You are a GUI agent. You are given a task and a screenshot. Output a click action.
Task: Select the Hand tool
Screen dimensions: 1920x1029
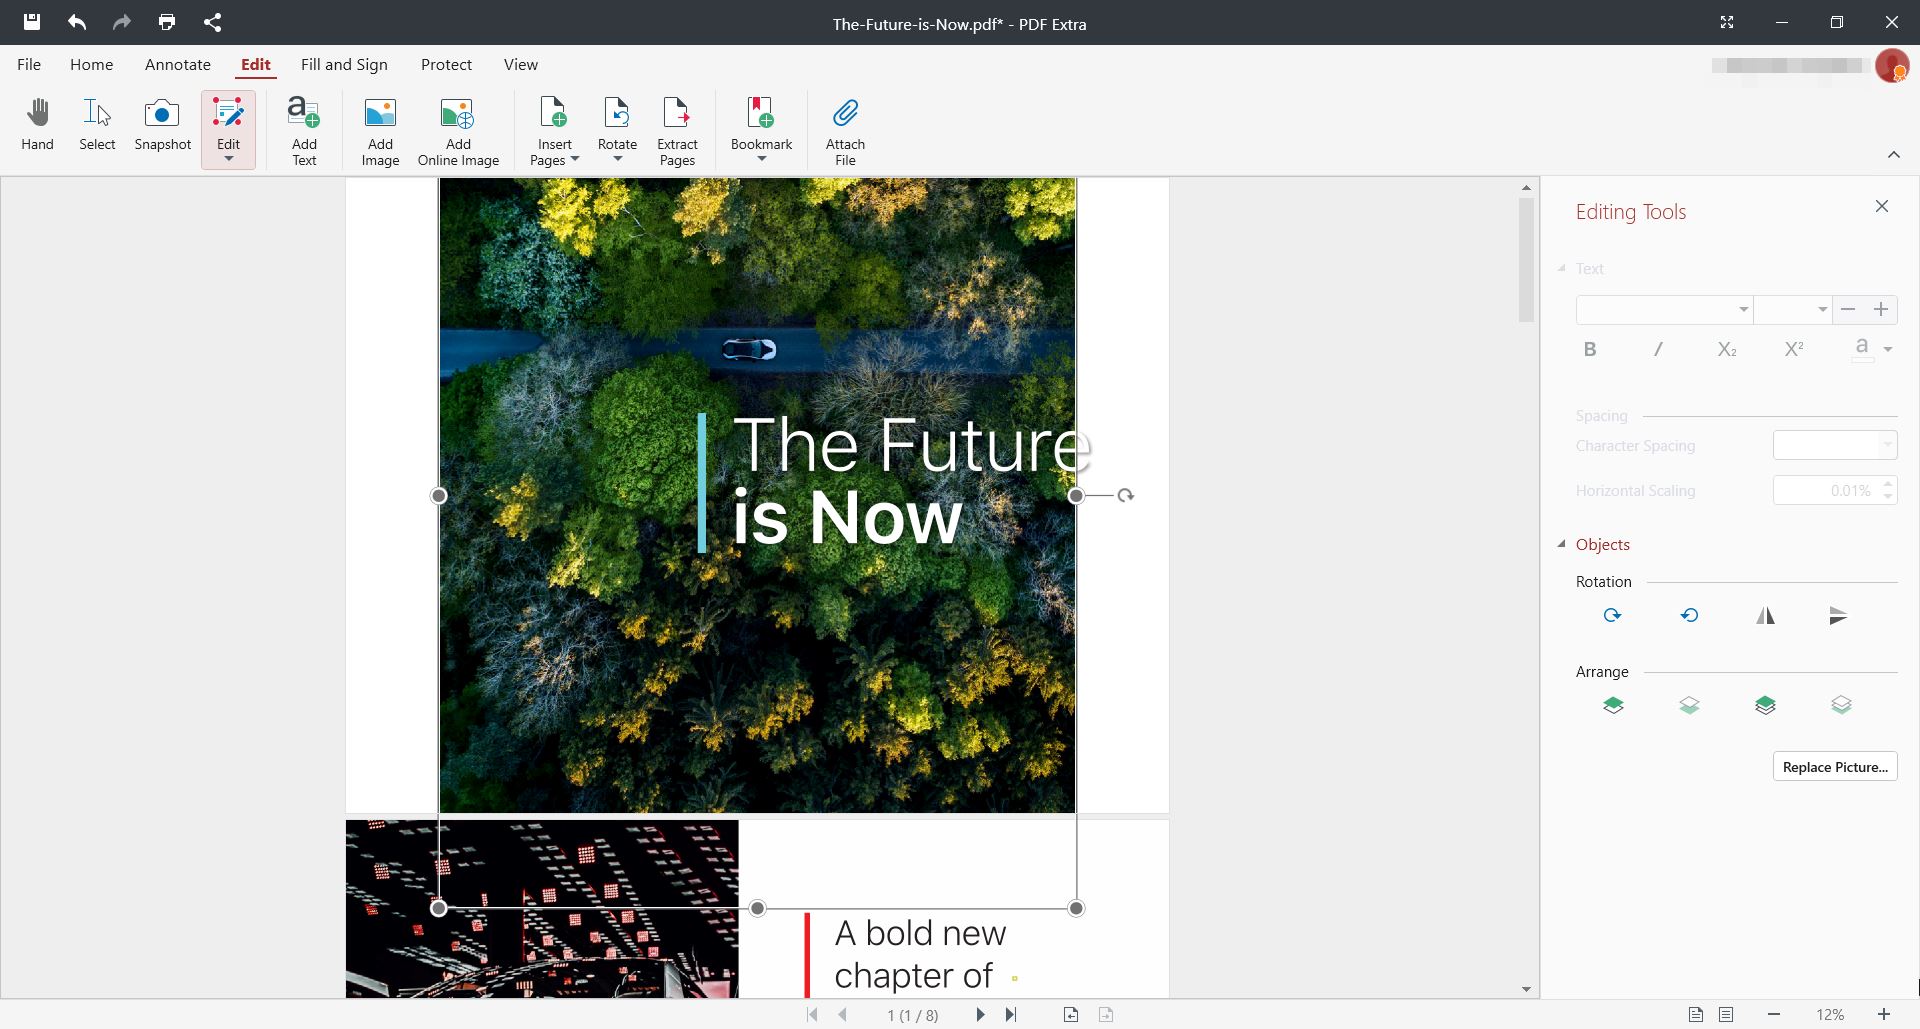pyautogui.click(x=37, y=125)
